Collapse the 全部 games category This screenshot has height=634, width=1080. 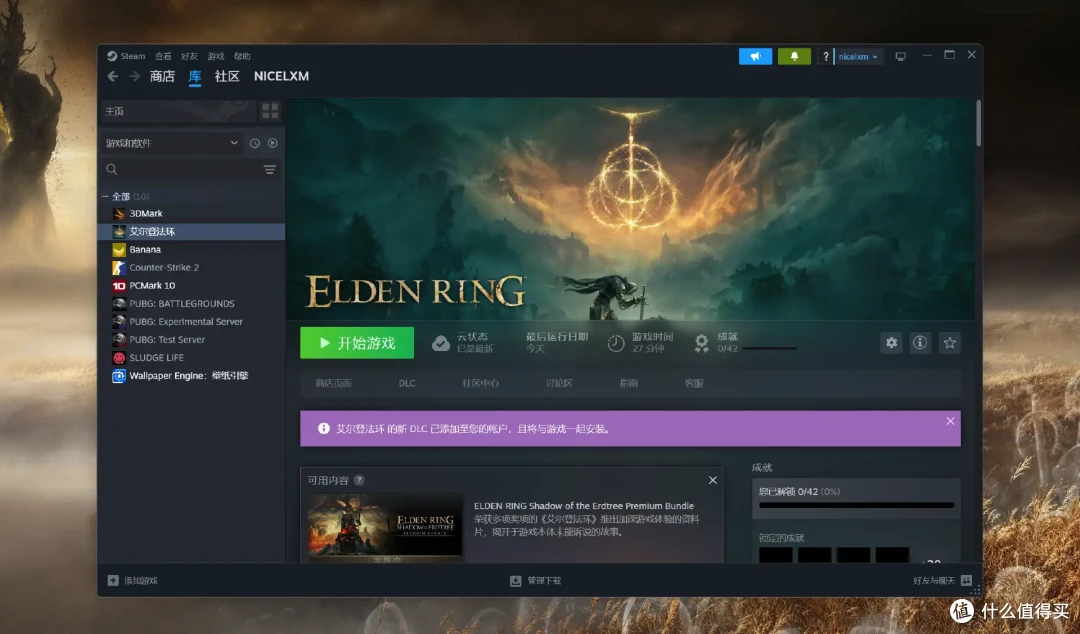pyautogui.click(x=105, y=196)
